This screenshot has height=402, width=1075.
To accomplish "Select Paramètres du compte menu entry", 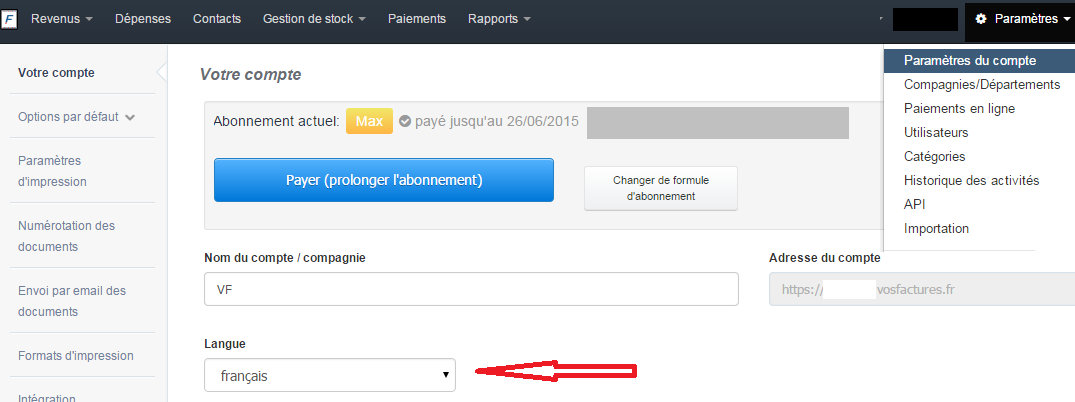I will pyautogui.click(x=979, y=60).
